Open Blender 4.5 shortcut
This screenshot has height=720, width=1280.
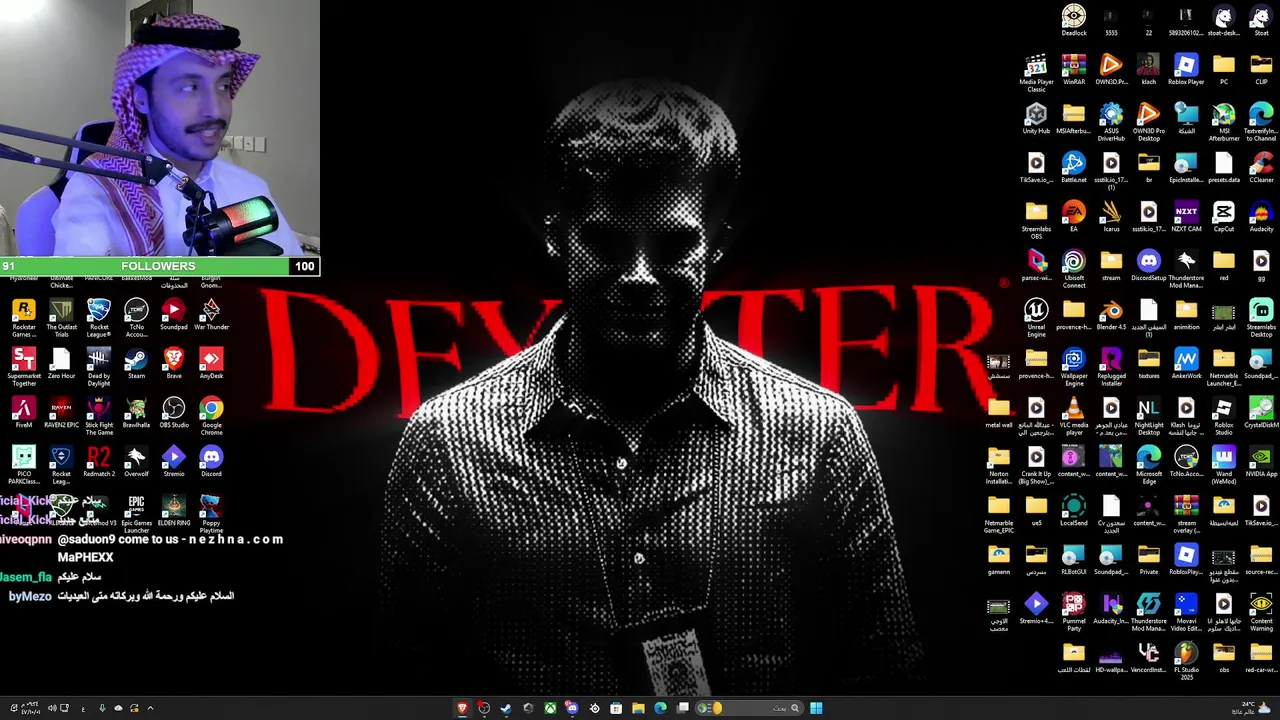(x=1111, y=314)
